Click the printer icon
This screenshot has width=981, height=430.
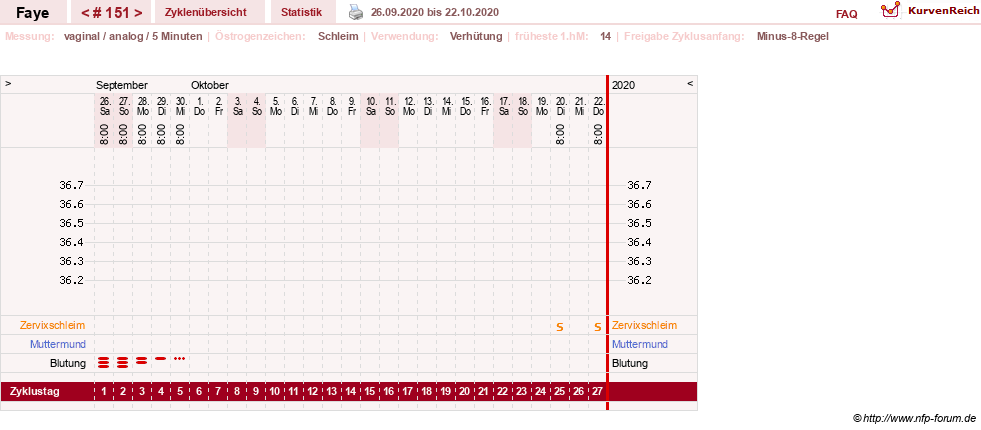pyautogui.click(x=355, y=12)
